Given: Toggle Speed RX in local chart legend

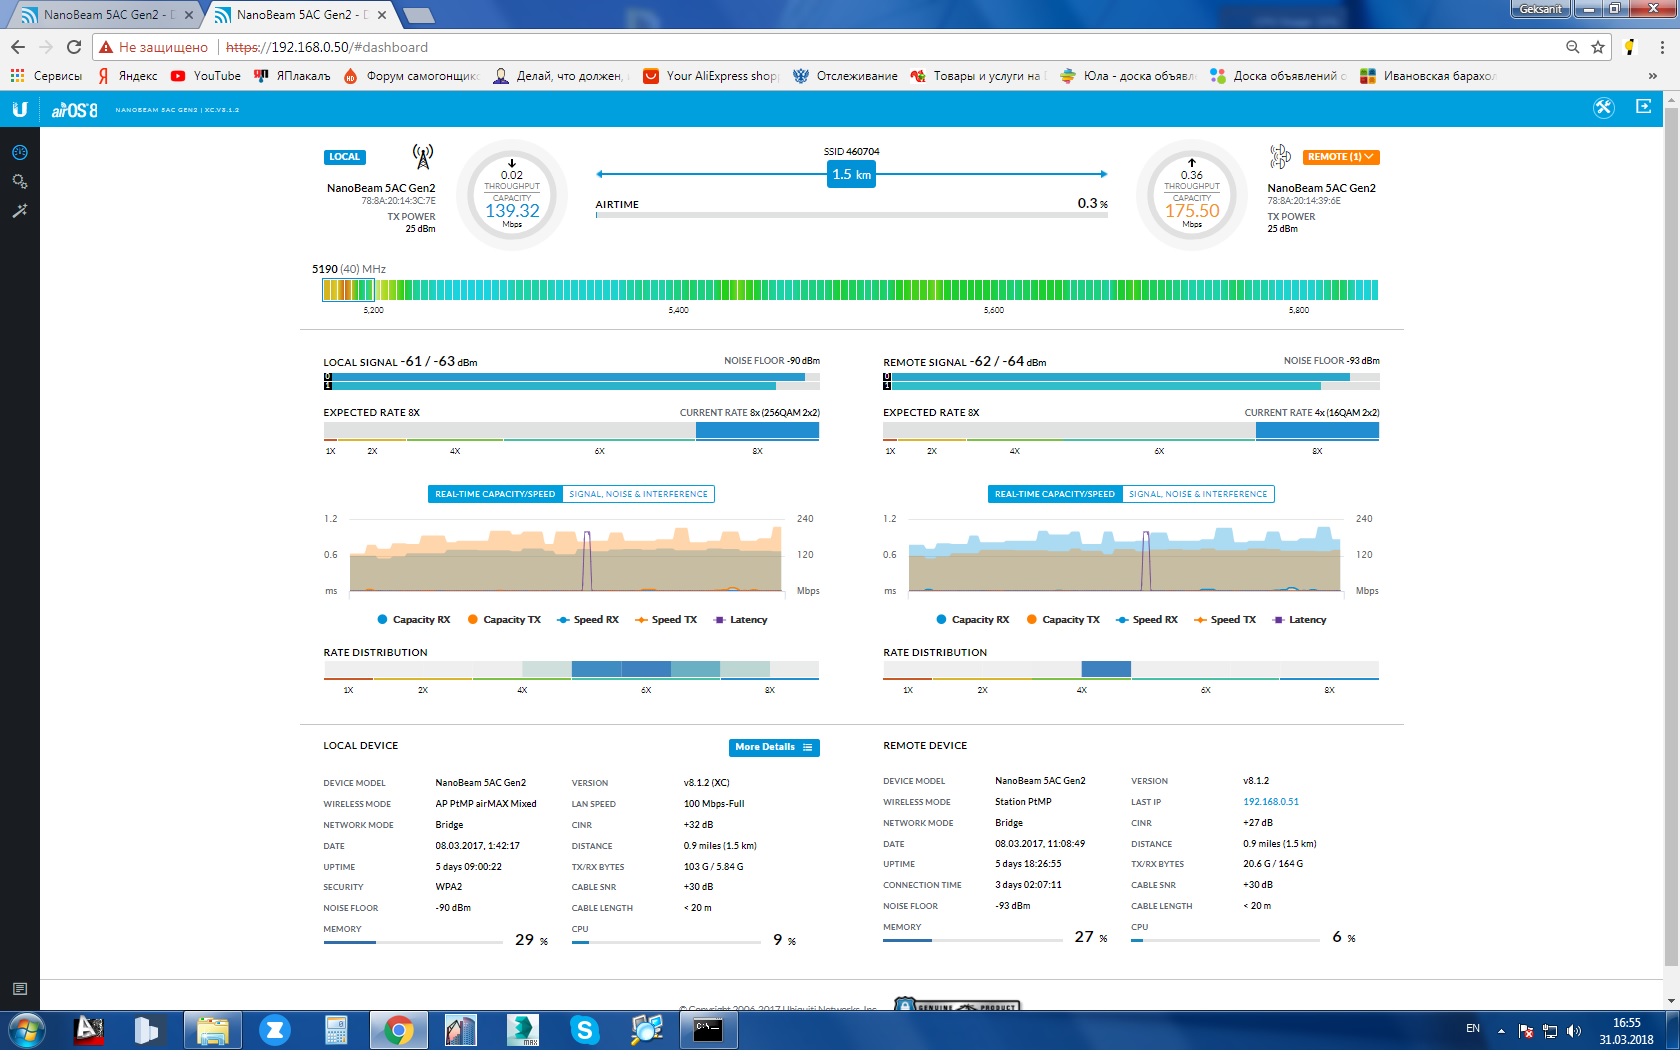Looking at the screenshot, I should [x=588, y=620].
